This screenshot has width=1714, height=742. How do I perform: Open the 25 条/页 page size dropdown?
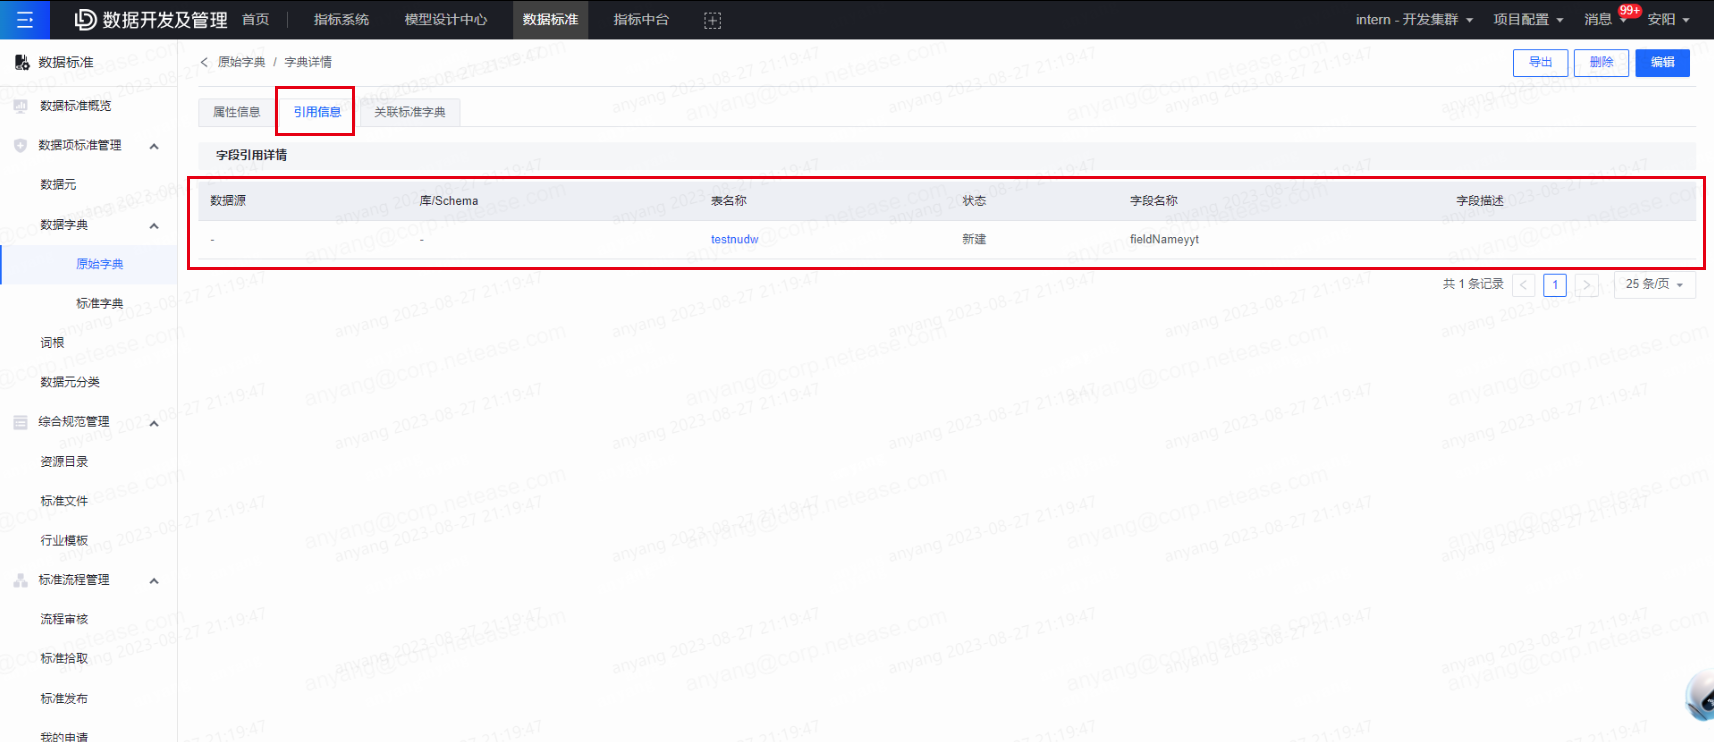pos(1654,285)
